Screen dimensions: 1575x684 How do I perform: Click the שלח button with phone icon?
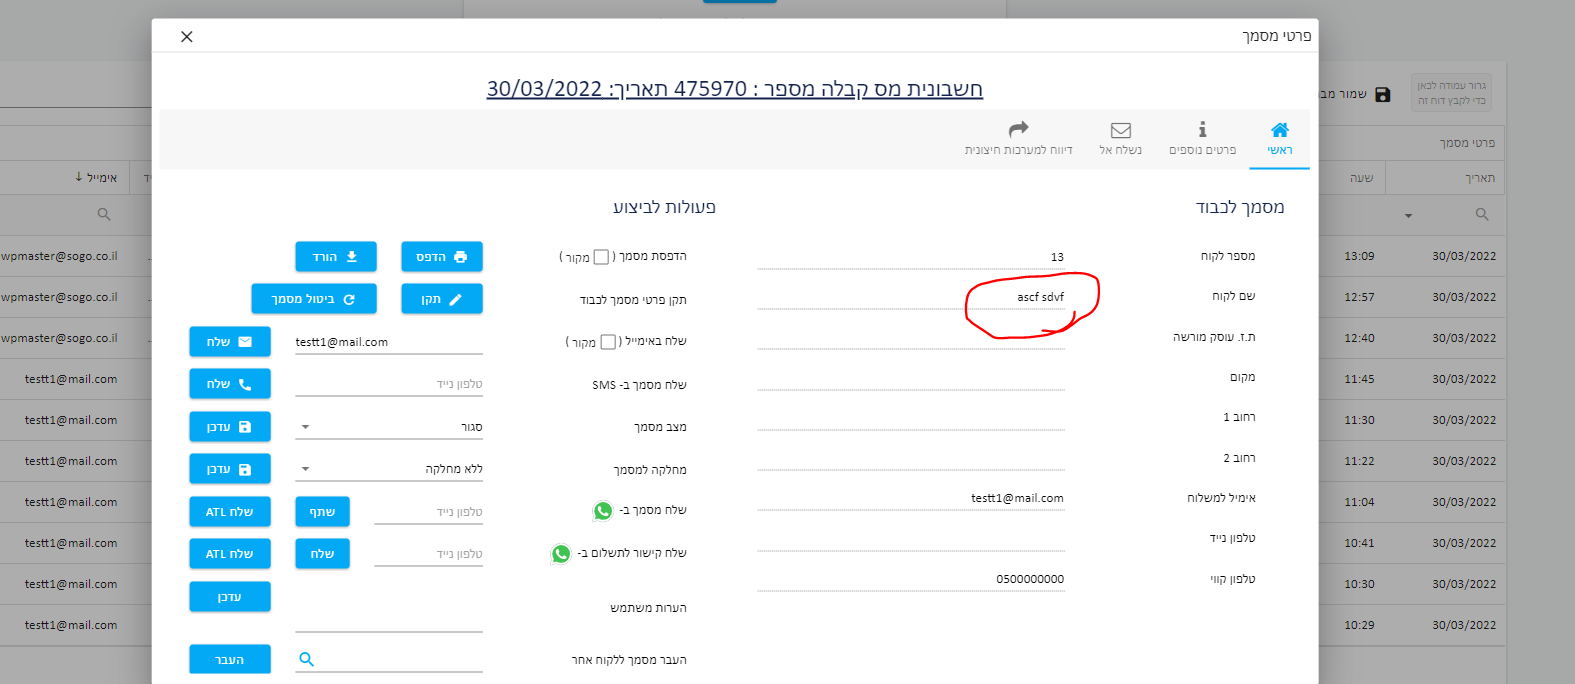coord(230,384)
